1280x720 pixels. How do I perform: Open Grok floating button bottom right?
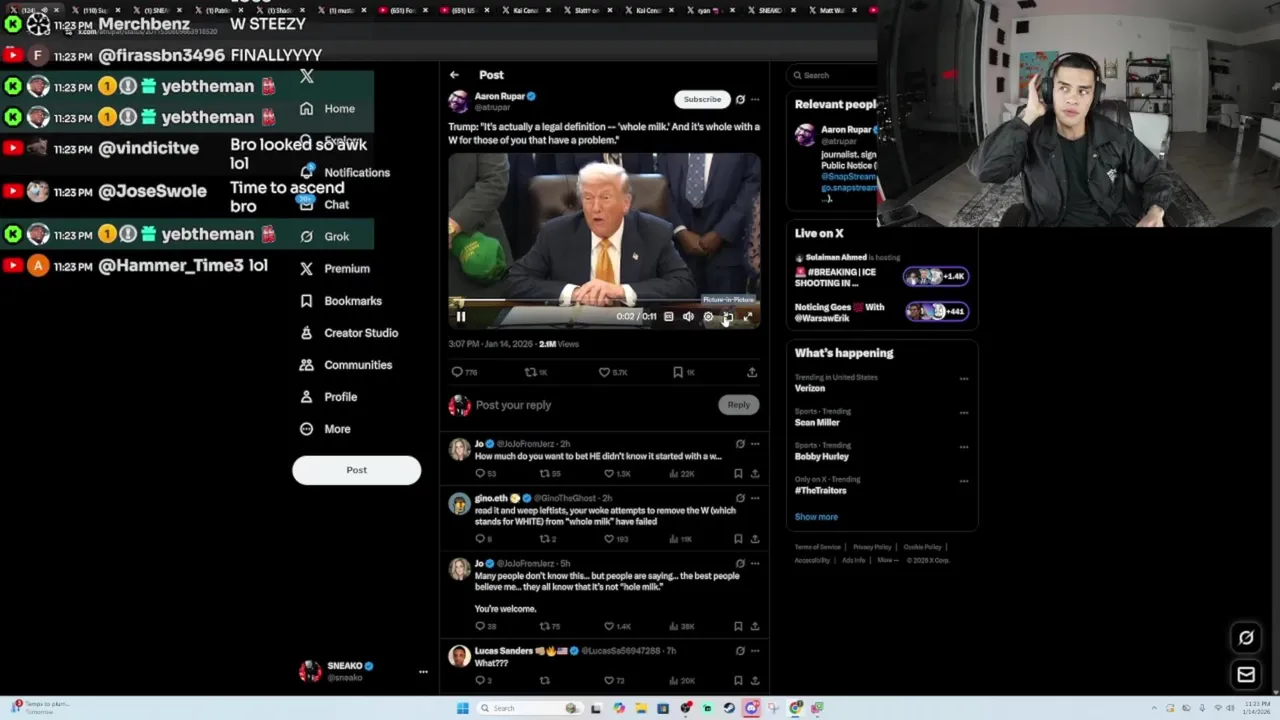(x=1246, y=638)
